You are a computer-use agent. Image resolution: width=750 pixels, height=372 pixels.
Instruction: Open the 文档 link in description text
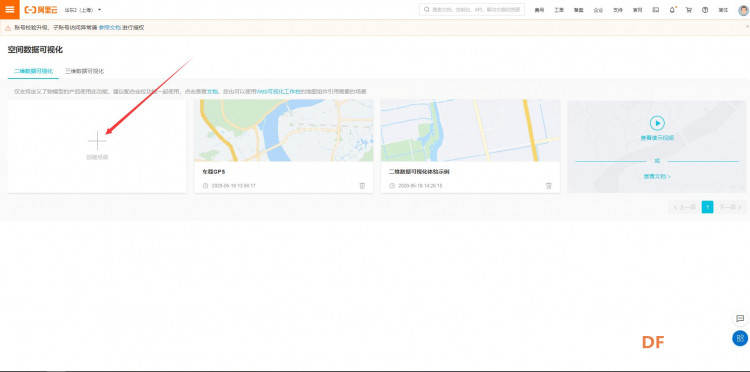pos(212,91)
